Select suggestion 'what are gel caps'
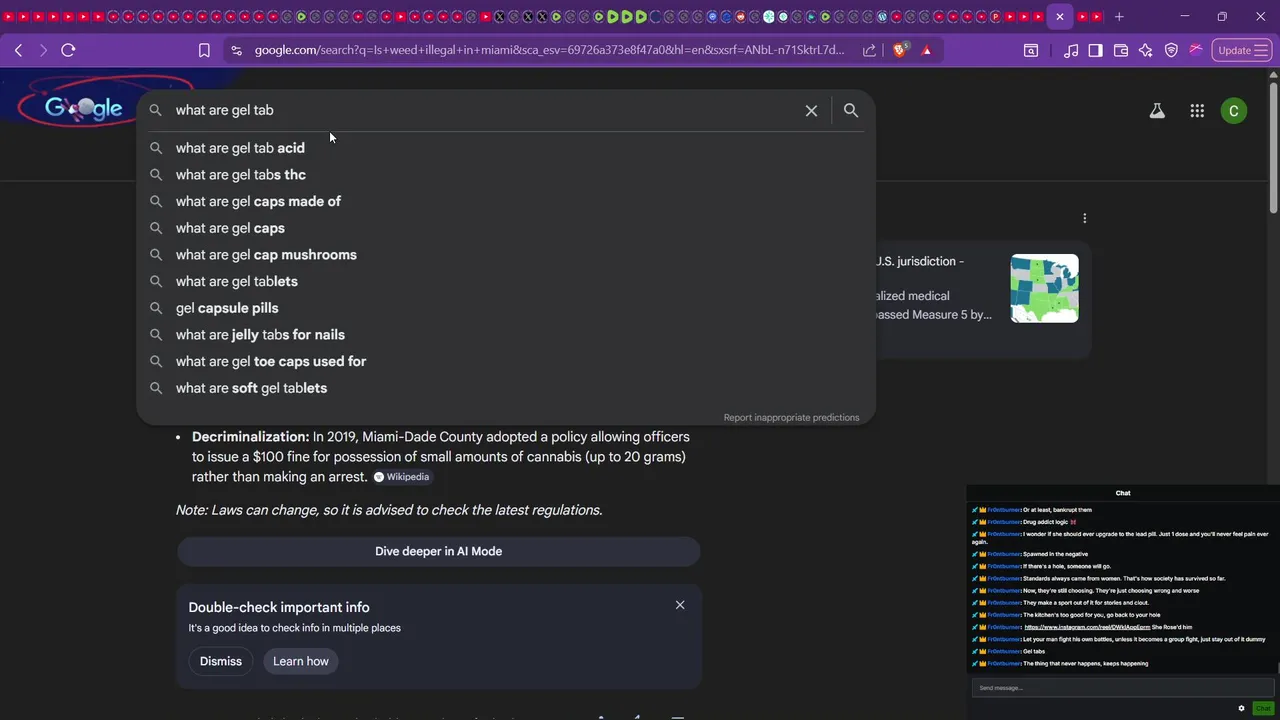 (x=506, y=228)
